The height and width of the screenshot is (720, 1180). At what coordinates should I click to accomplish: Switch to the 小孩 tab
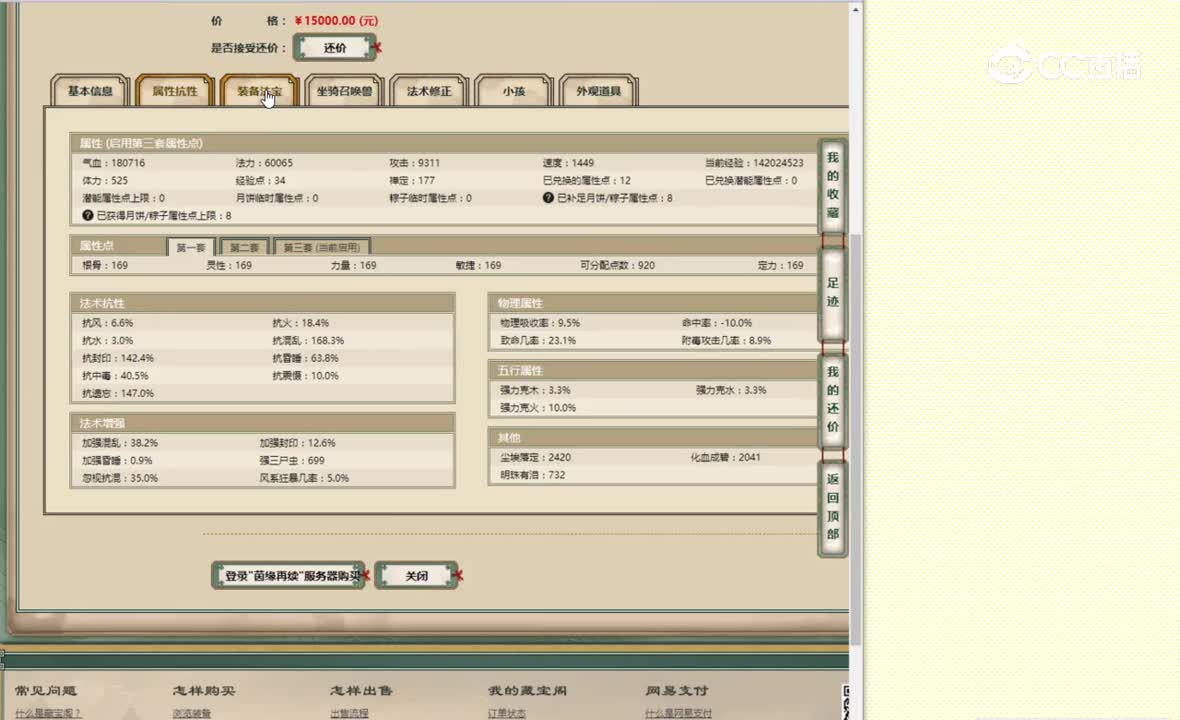point(514,91)
